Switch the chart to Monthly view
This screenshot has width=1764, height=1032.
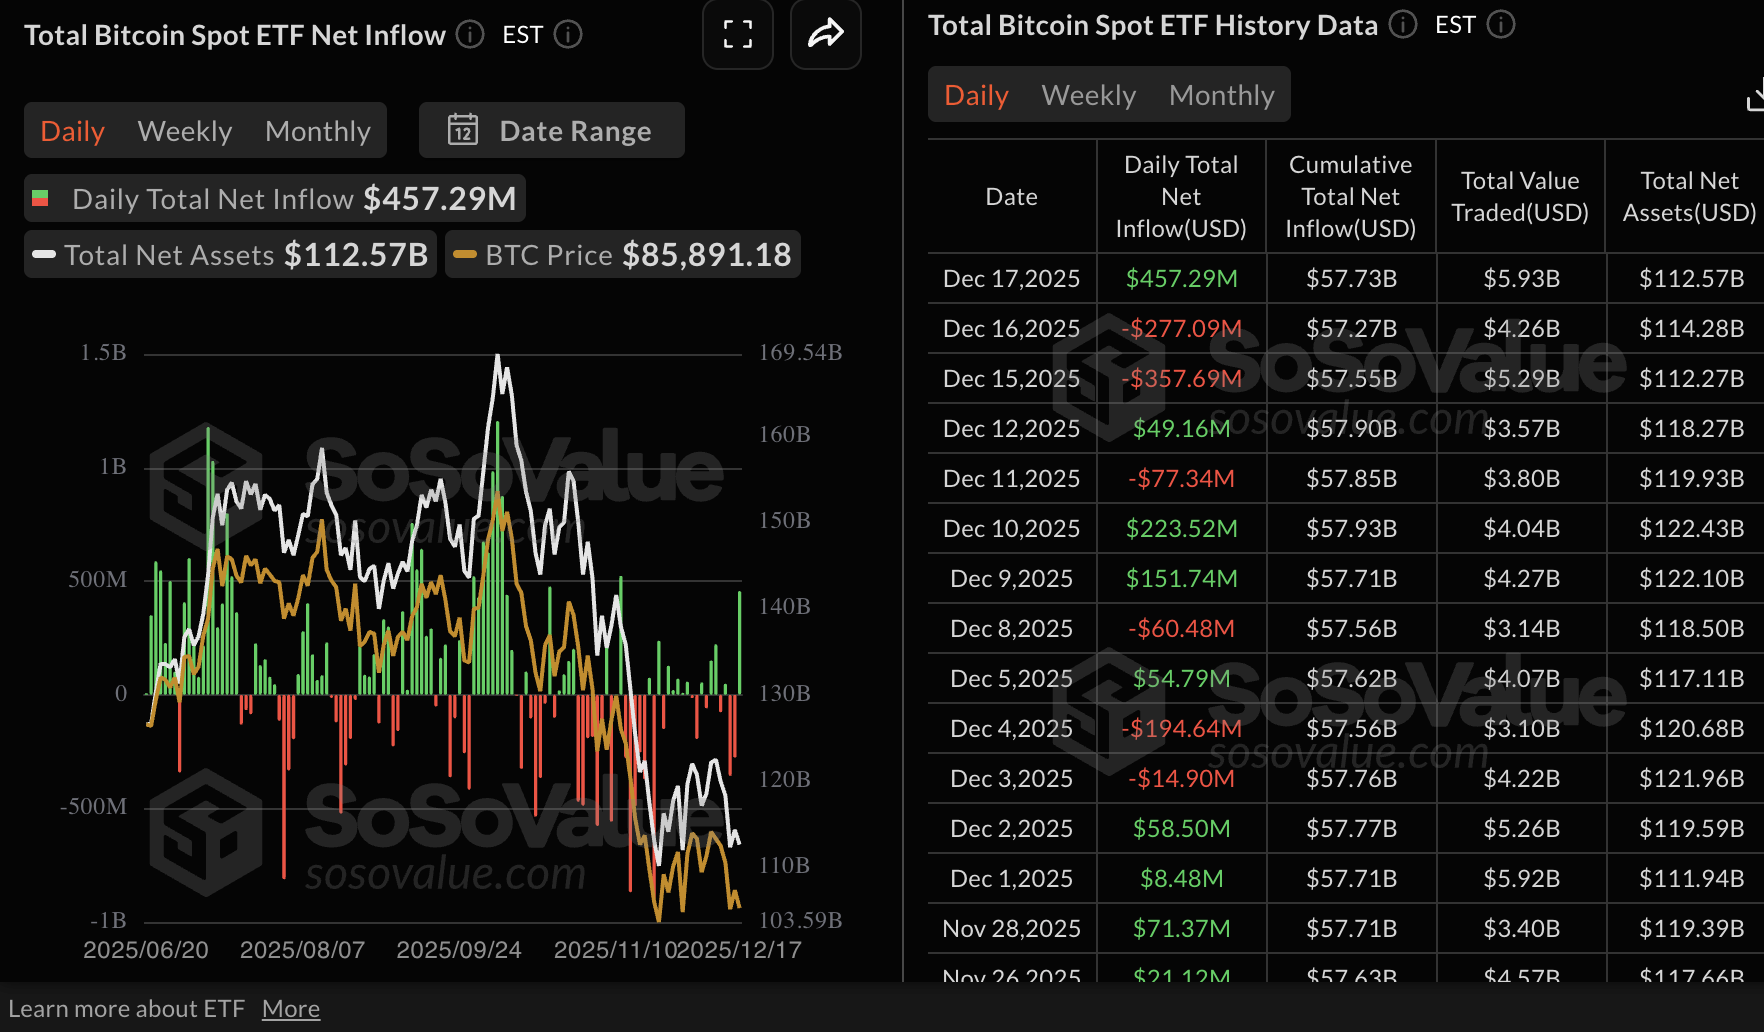pos(317,130)
